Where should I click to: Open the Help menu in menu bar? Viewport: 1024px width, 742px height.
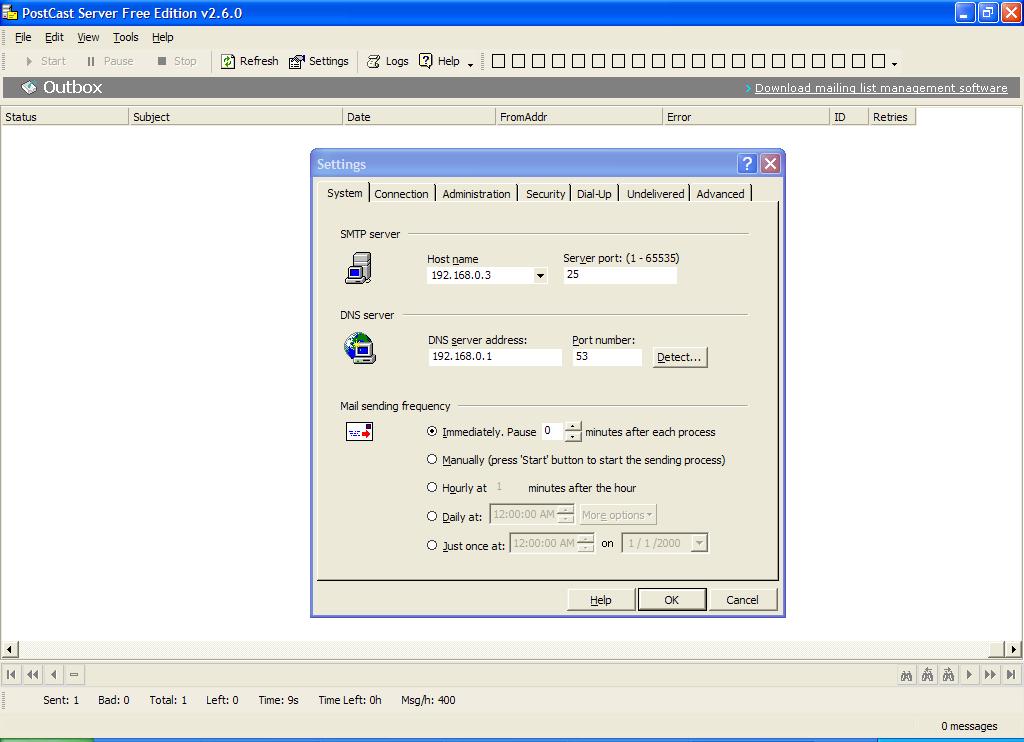[x=163, y=37]
